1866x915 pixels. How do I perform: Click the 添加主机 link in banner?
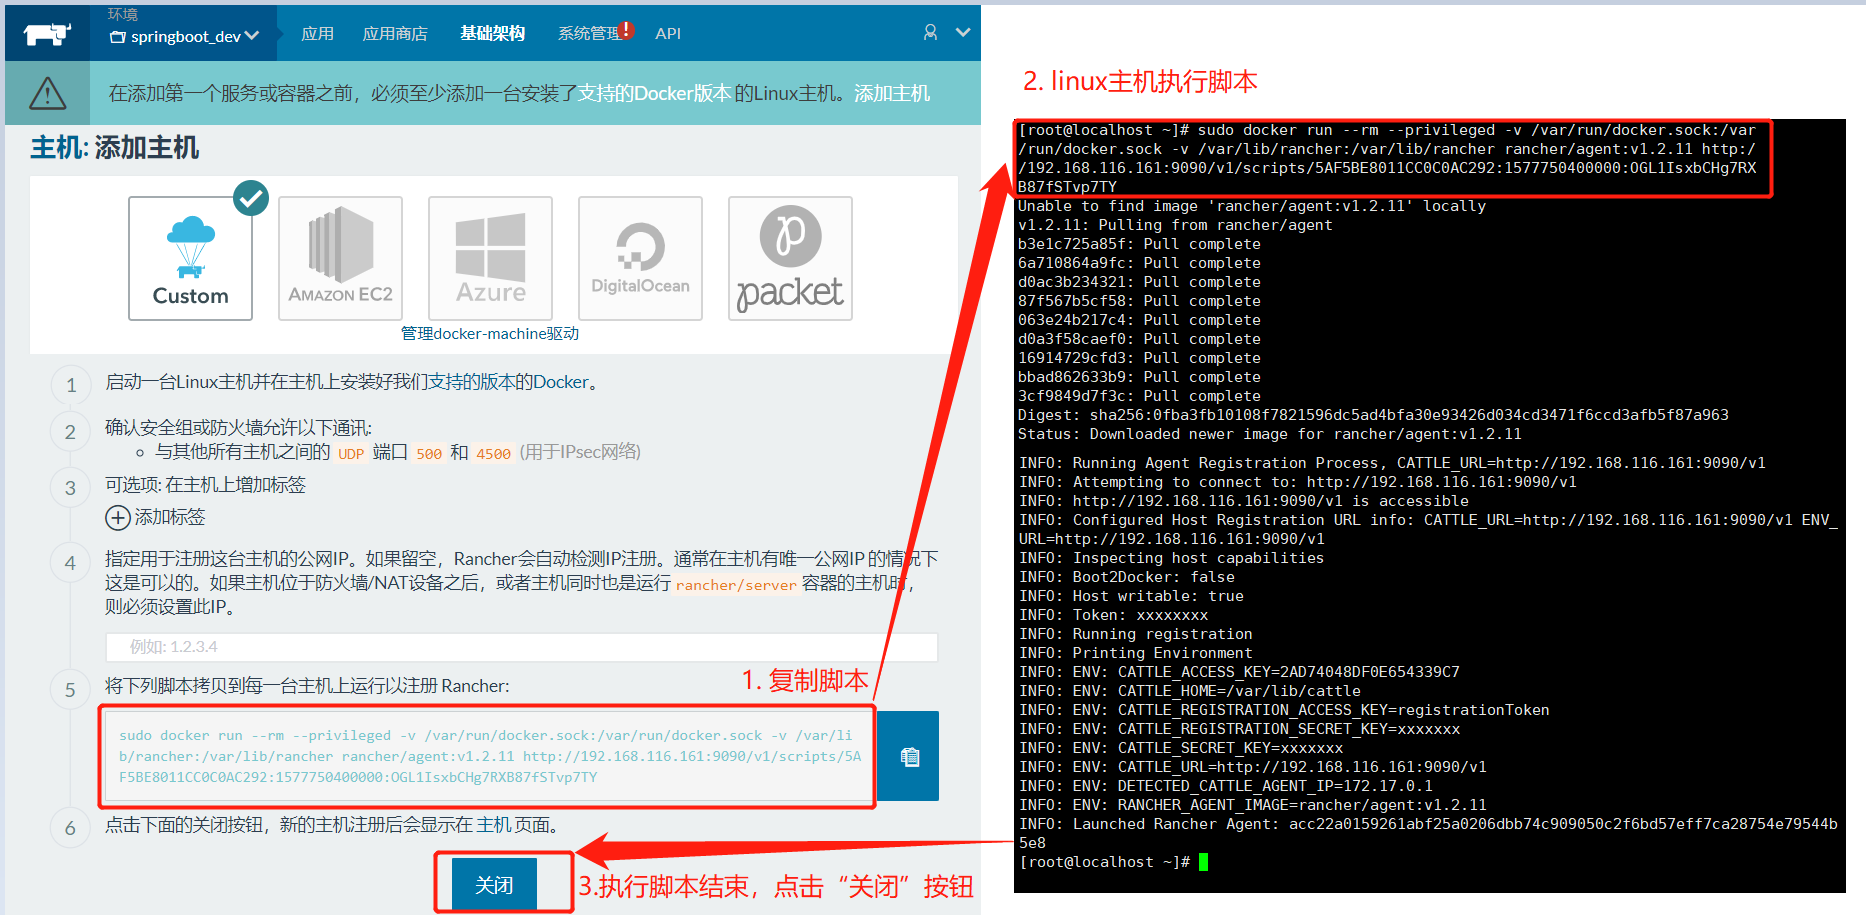click(x=892, y=93)
